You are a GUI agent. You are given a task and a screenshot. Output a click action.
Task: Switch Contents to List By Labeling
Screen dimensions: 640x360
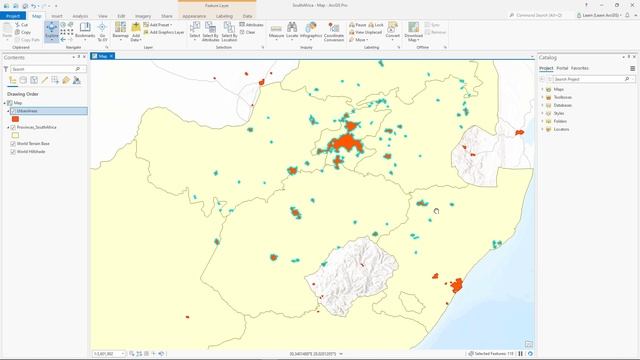tap(66, 80)
